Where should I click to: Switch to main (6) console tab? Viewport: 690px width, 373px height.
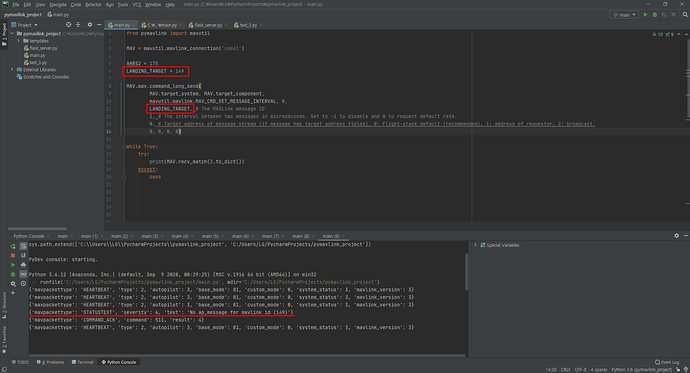click(x=240, y=236)
